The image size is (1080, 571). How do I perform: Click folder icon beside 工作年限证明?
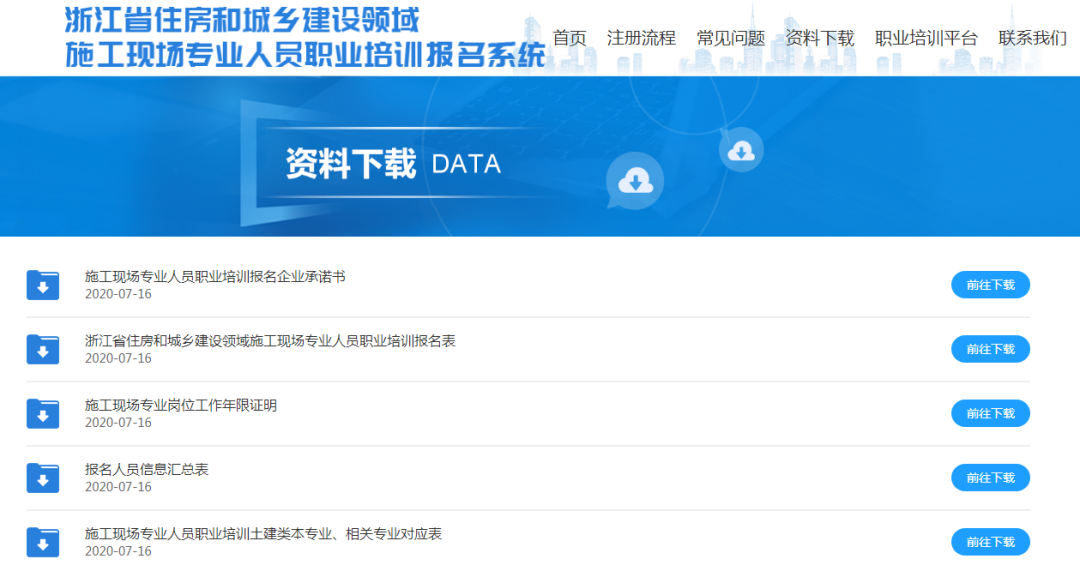[x=43, y=413]
